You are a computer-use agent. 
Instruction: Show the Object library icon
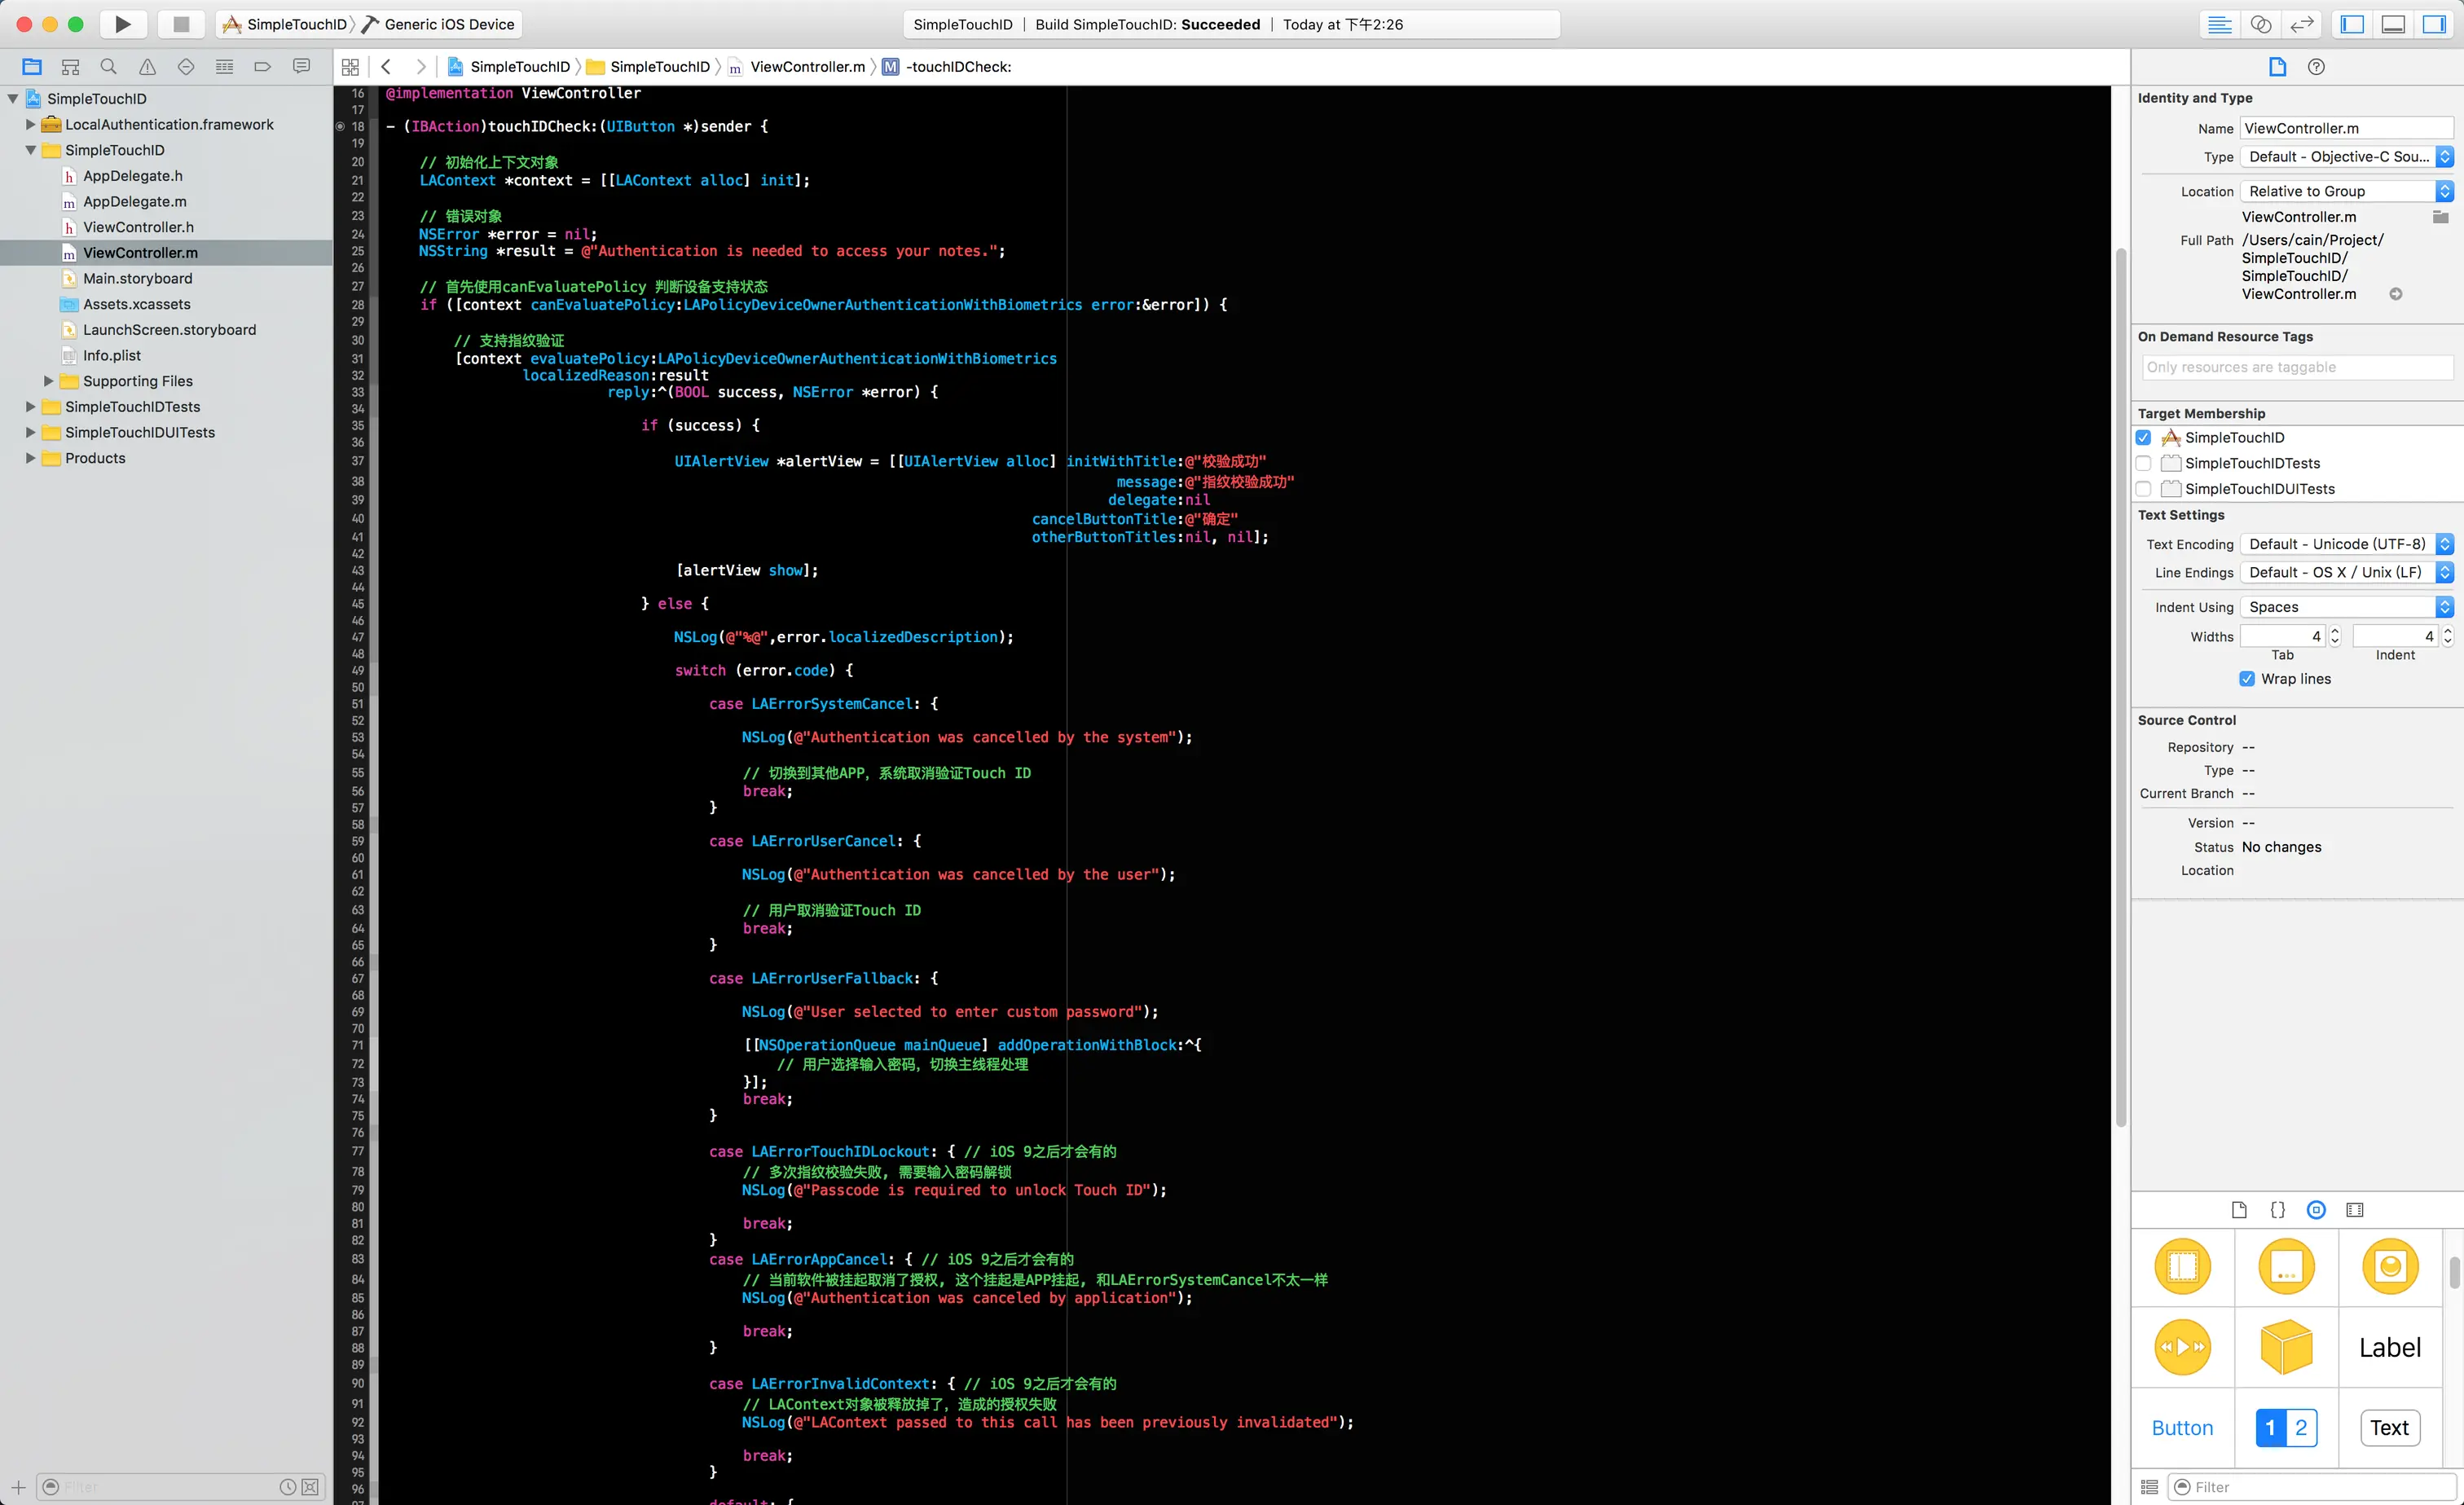(2316, 1210)
